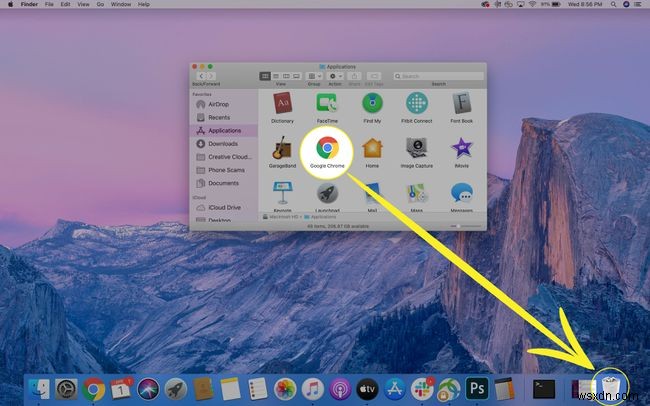The width and height of the screenshot is (650, 406).
Task: Go forward in Finder window
Action: click(211, 76)
